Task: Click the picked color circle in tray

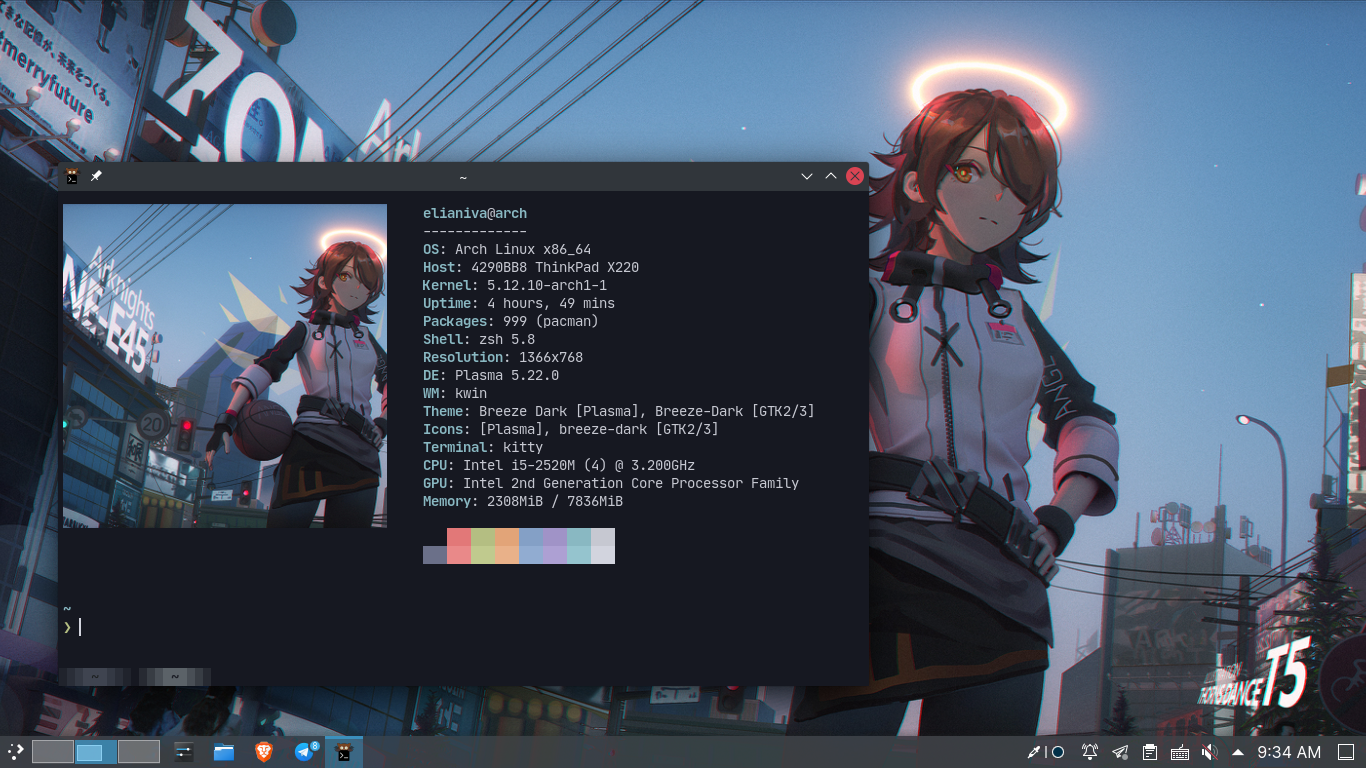Action: coord(1058,752)
